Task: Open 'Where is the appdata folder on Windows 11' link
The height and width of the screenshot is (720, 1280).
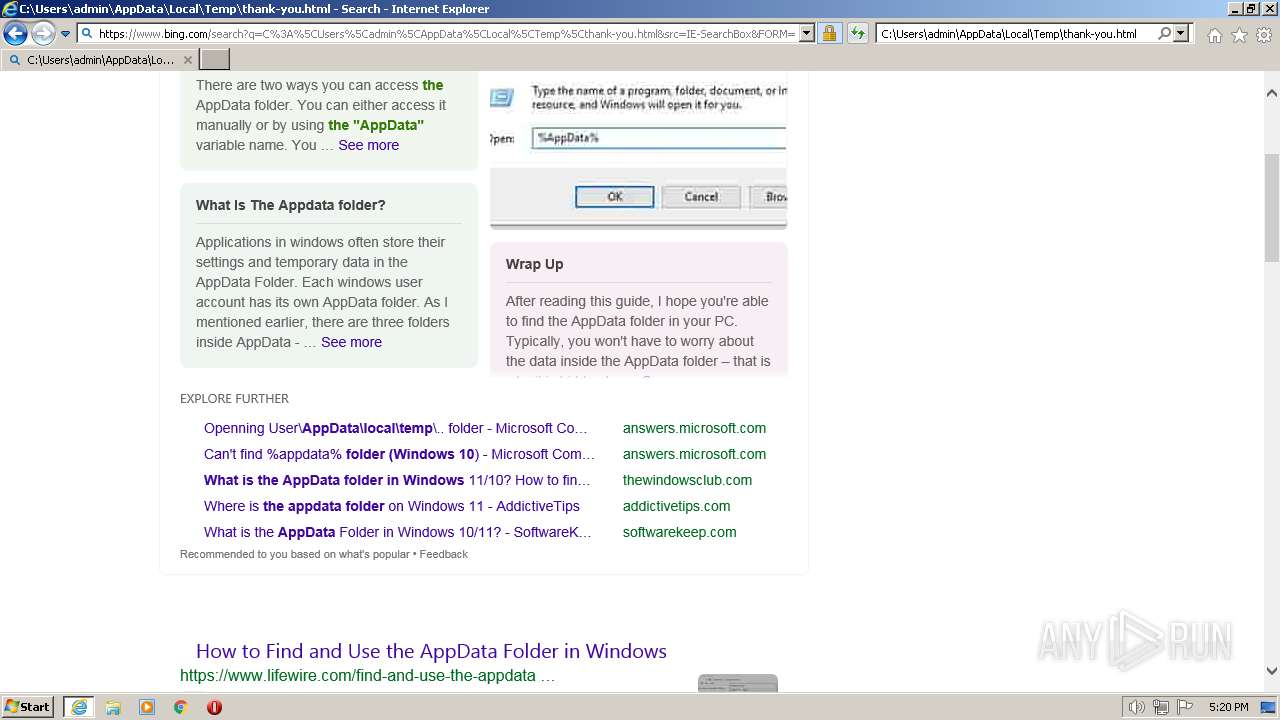Action: pyautogui.click(x=392, y=506)
